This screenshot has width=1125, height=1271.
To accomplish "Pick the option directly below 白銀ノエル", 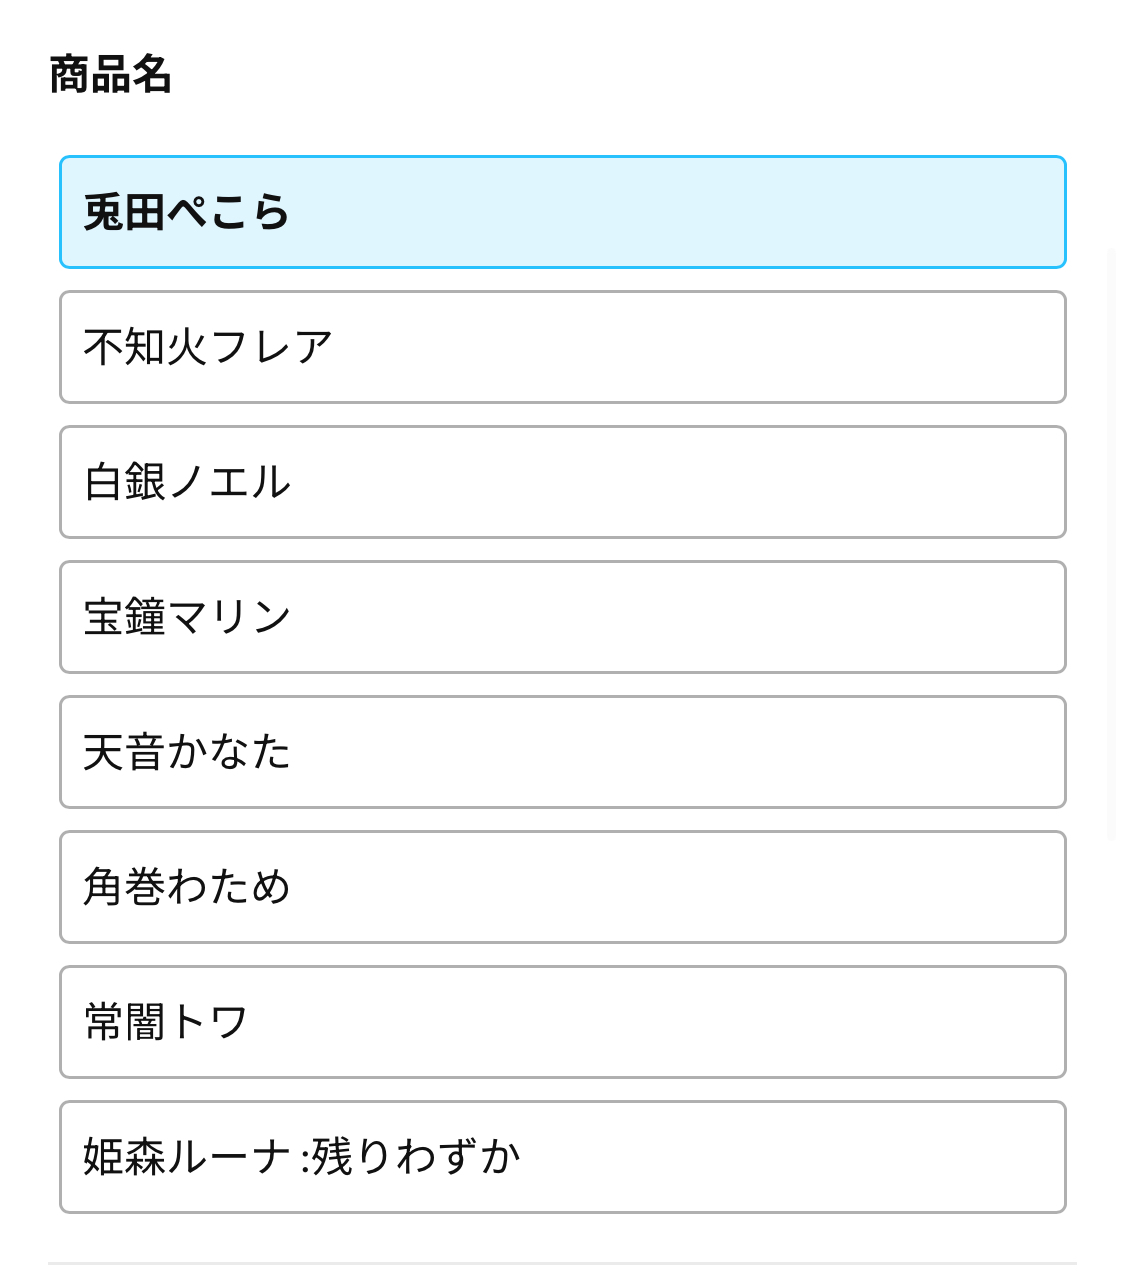I will tap(562, 617).
